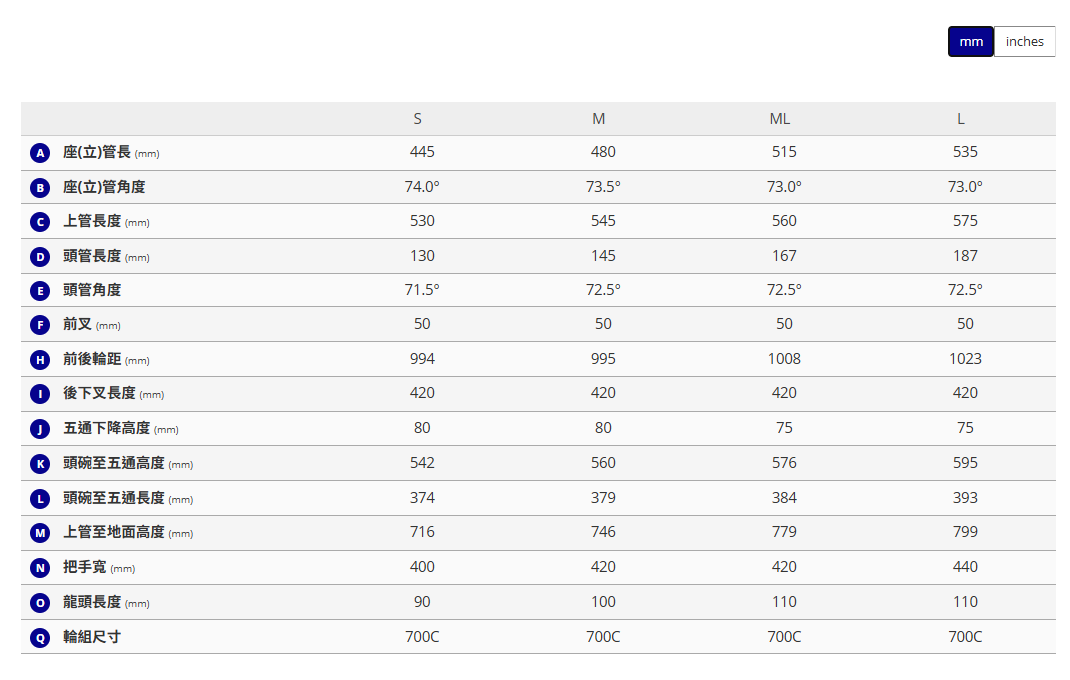
Task: Click the 龍頭長度 row label
Action: pyautogui.click(x=92, y=602)
